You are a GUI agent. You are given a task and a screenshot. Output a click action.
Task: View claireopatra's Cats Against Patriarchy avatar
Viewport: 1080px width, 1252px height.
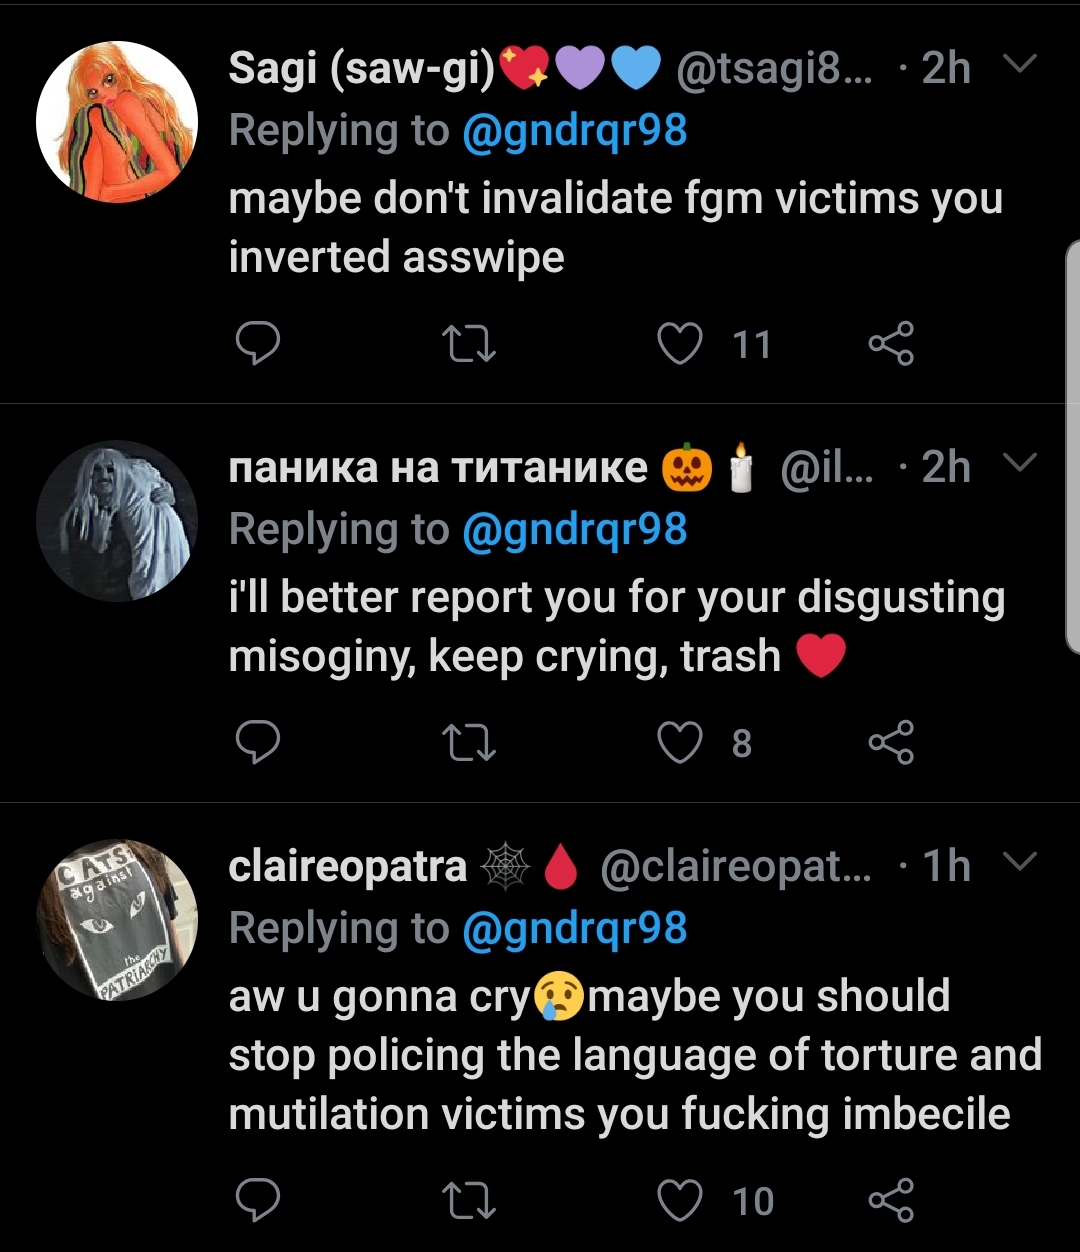coord(117,919)
